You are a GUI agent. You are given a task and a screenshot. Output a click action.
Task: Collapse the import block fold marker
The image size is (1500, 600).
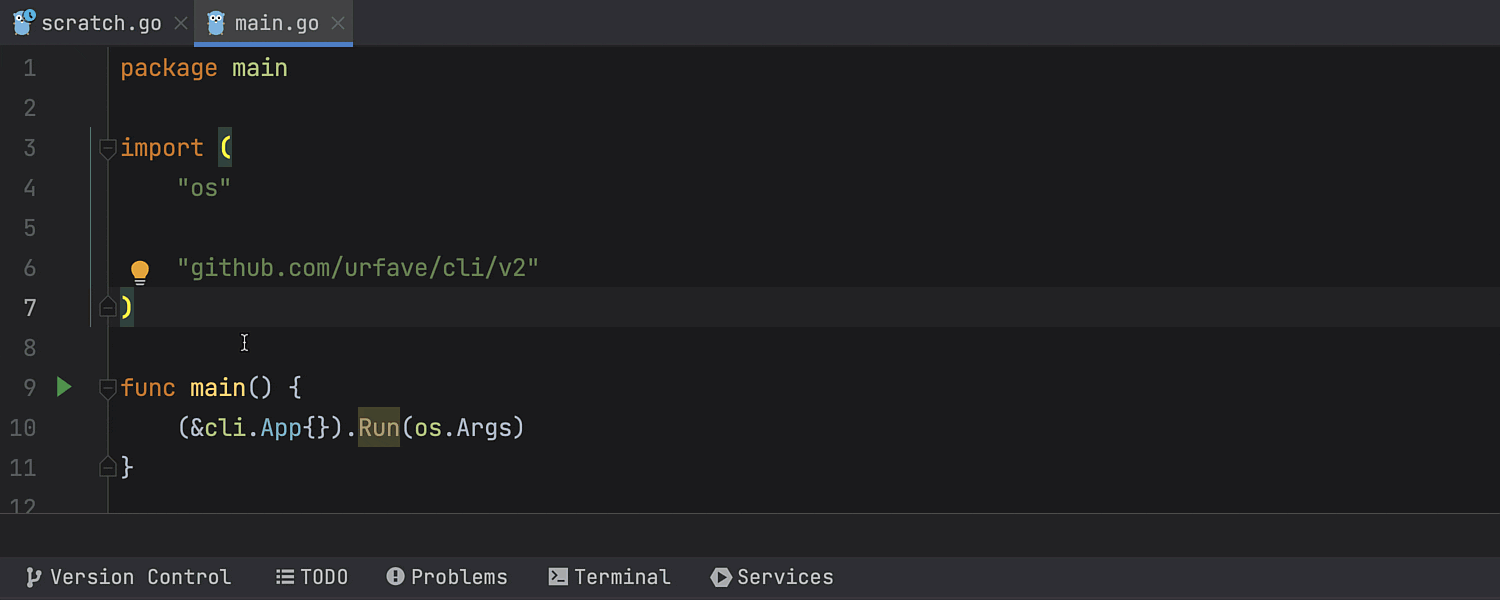108,149
